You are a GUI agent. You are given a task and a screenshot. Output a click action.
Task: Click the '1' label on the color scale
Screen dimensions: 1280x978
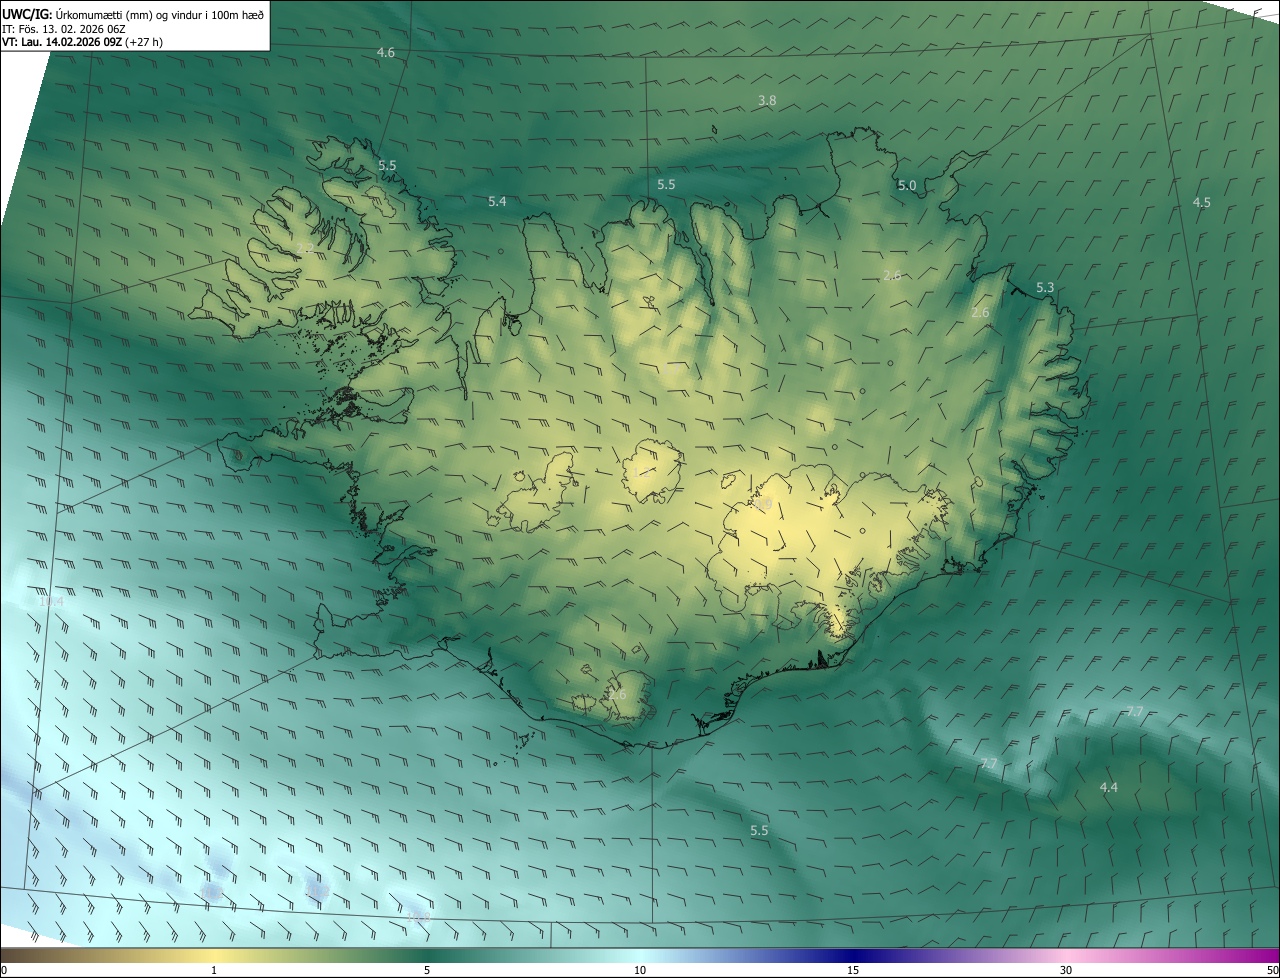(214, 970)
